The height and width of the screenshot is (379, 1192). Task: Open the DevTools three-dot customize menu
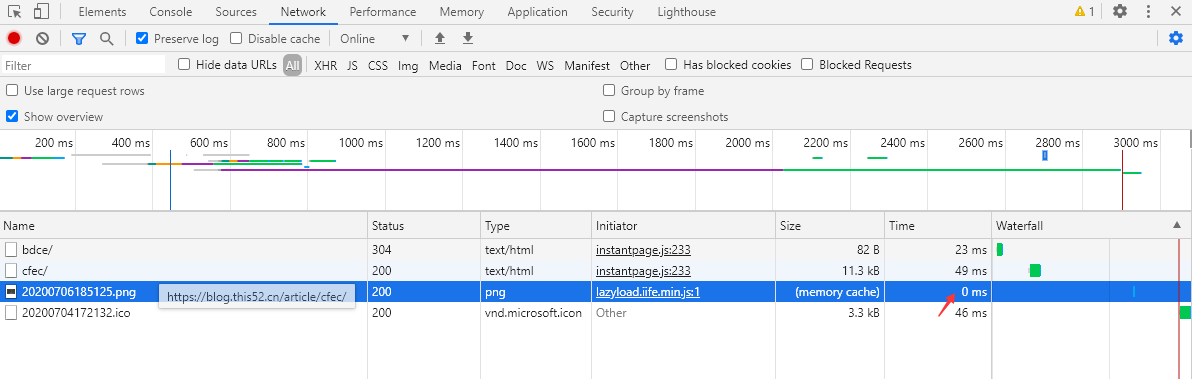[1148, 11]
